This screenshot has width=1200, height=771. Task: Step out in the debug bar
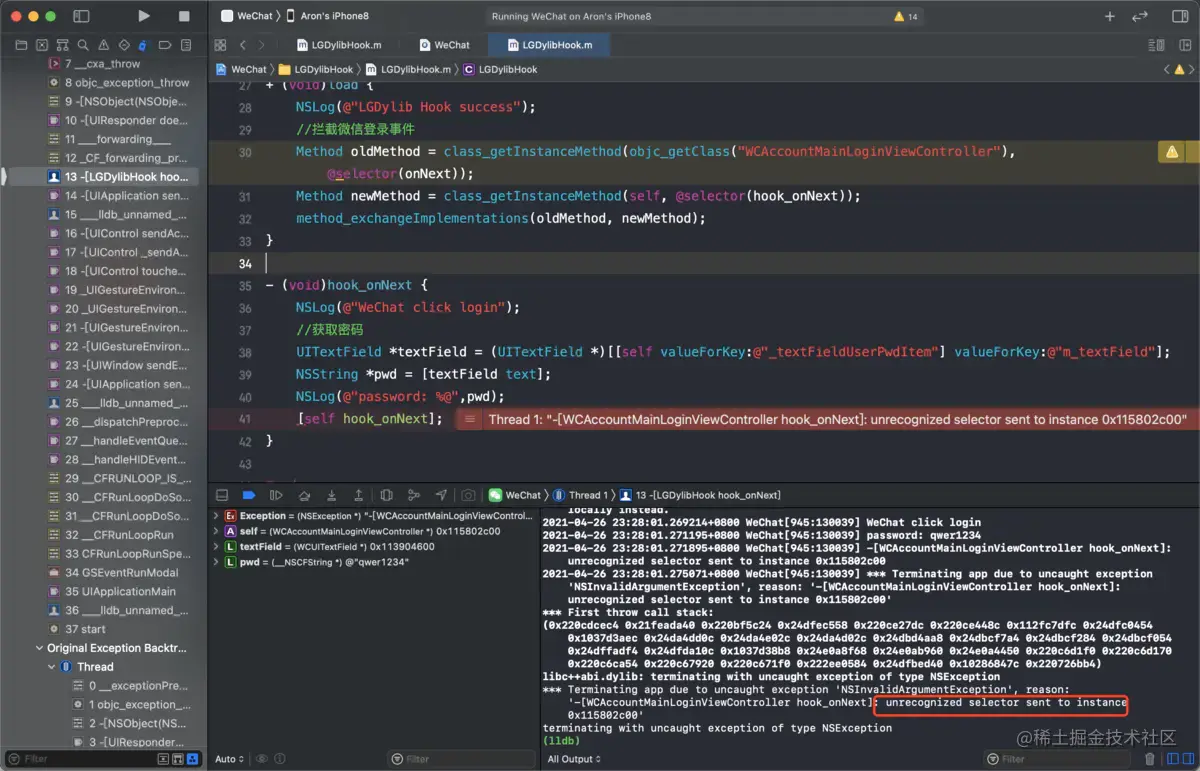(358, 495)
